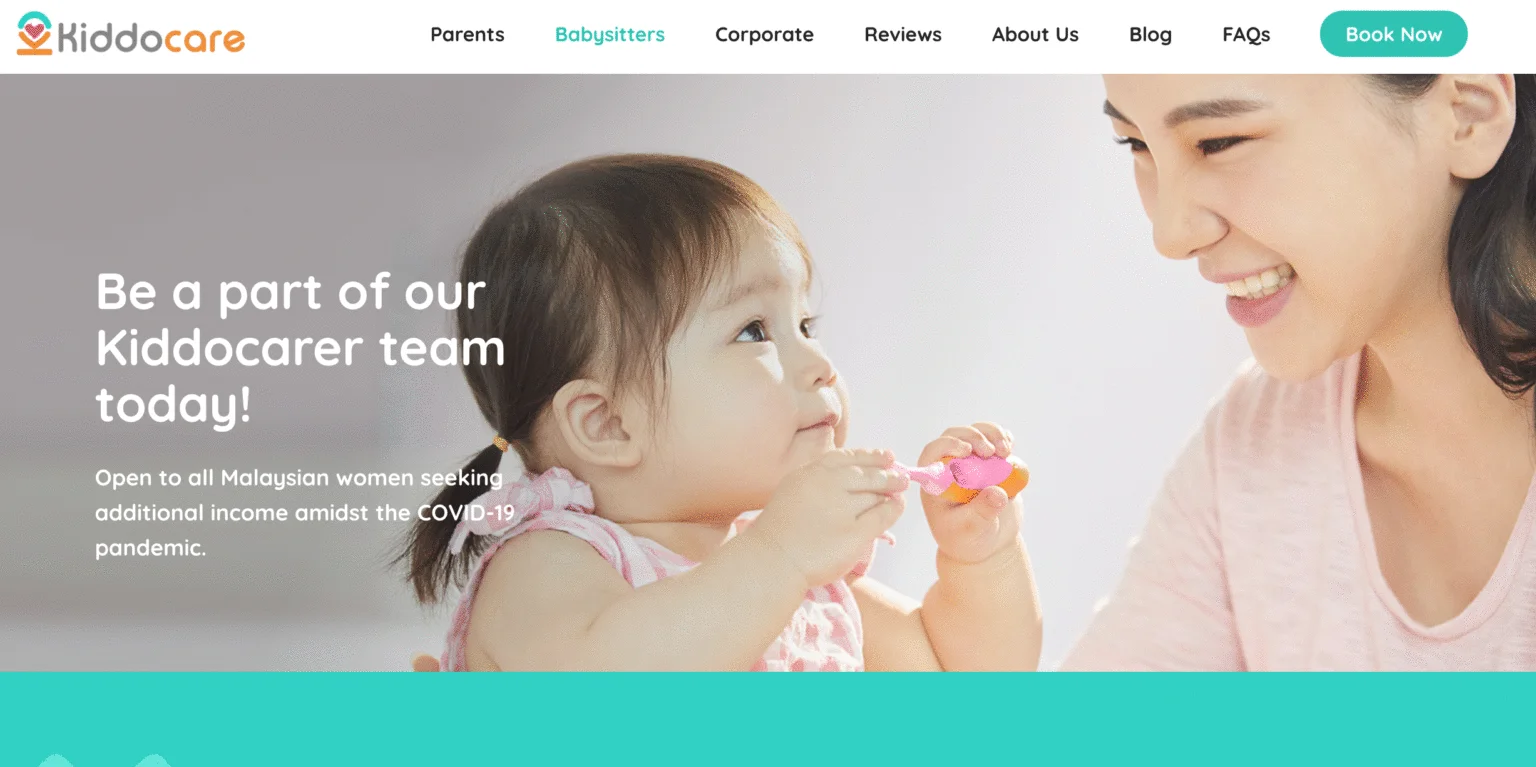This screenshot has height=767, width=1536.
Task: Go to the Corporate page
Action: 764,34
